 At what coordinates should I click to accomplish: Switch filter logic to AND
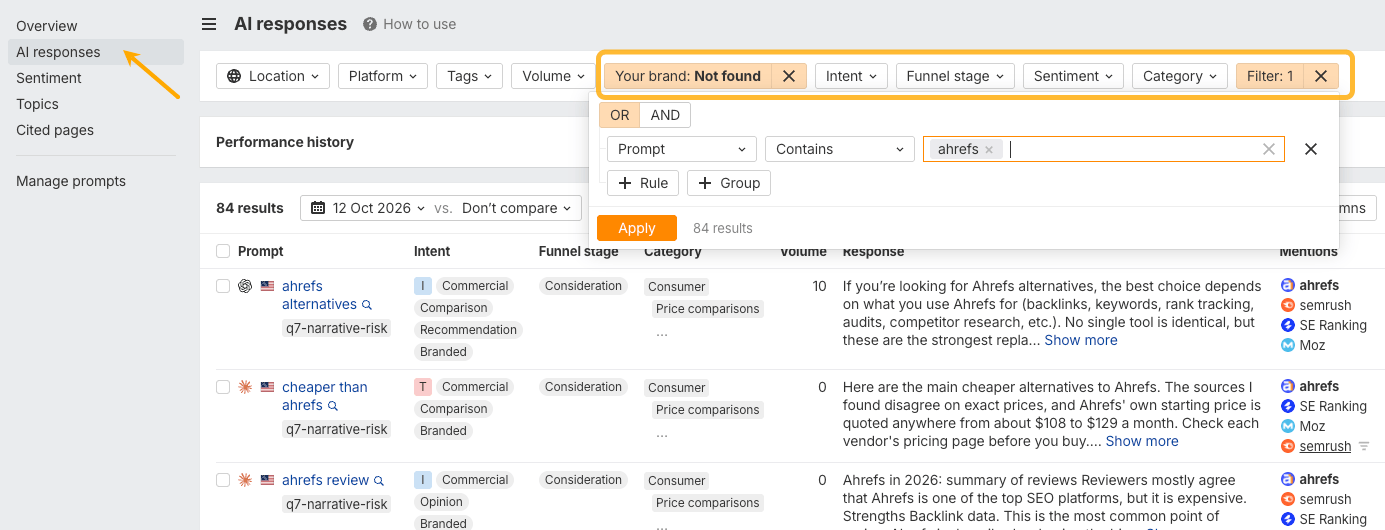(x=665, y=115)
